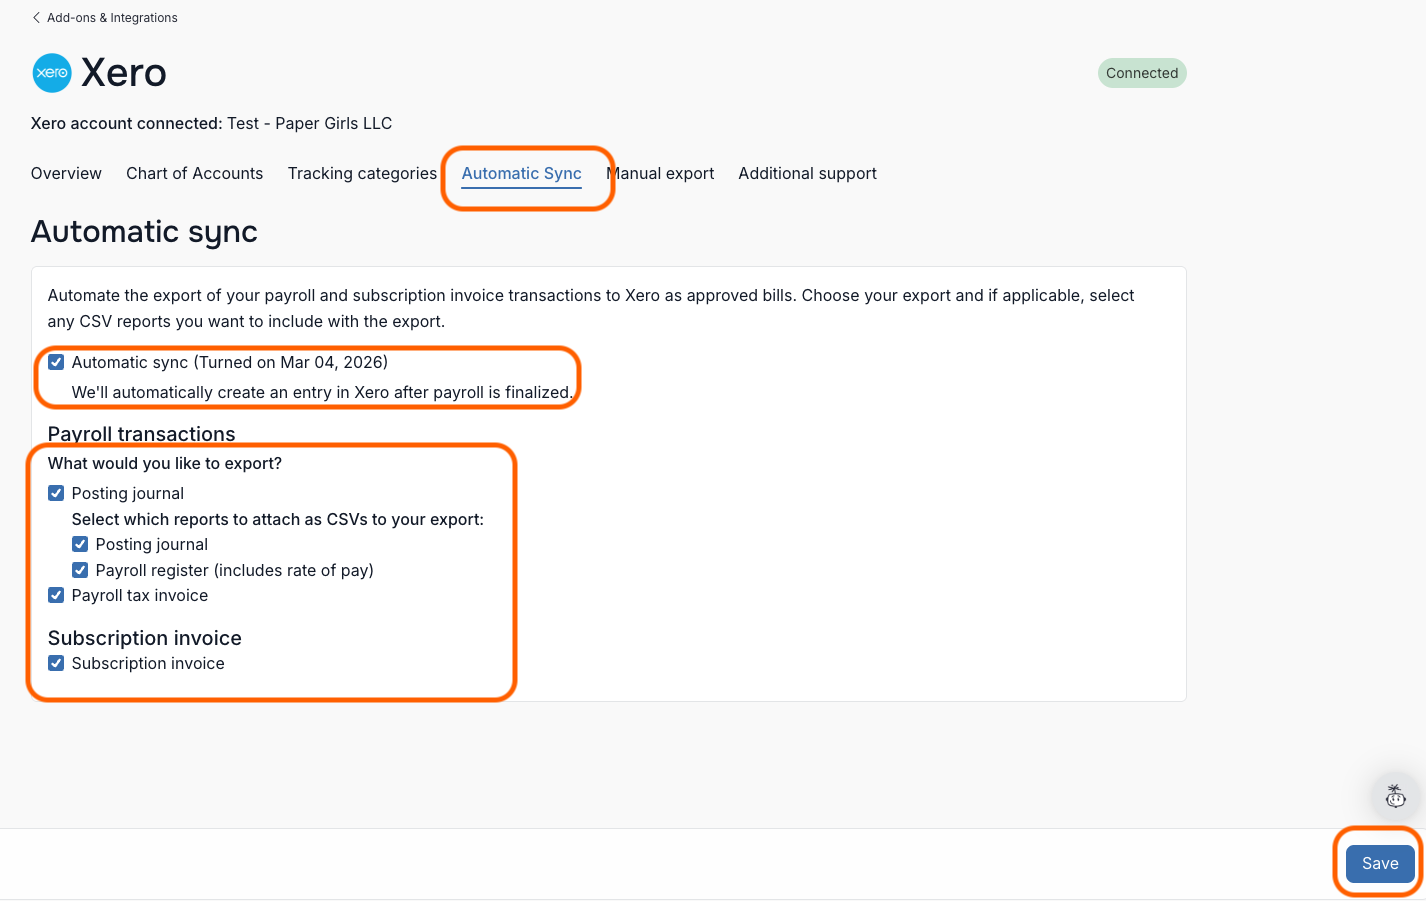
Task: Click the 'Payroll transactions' section heading
Action: coord(142,434)
